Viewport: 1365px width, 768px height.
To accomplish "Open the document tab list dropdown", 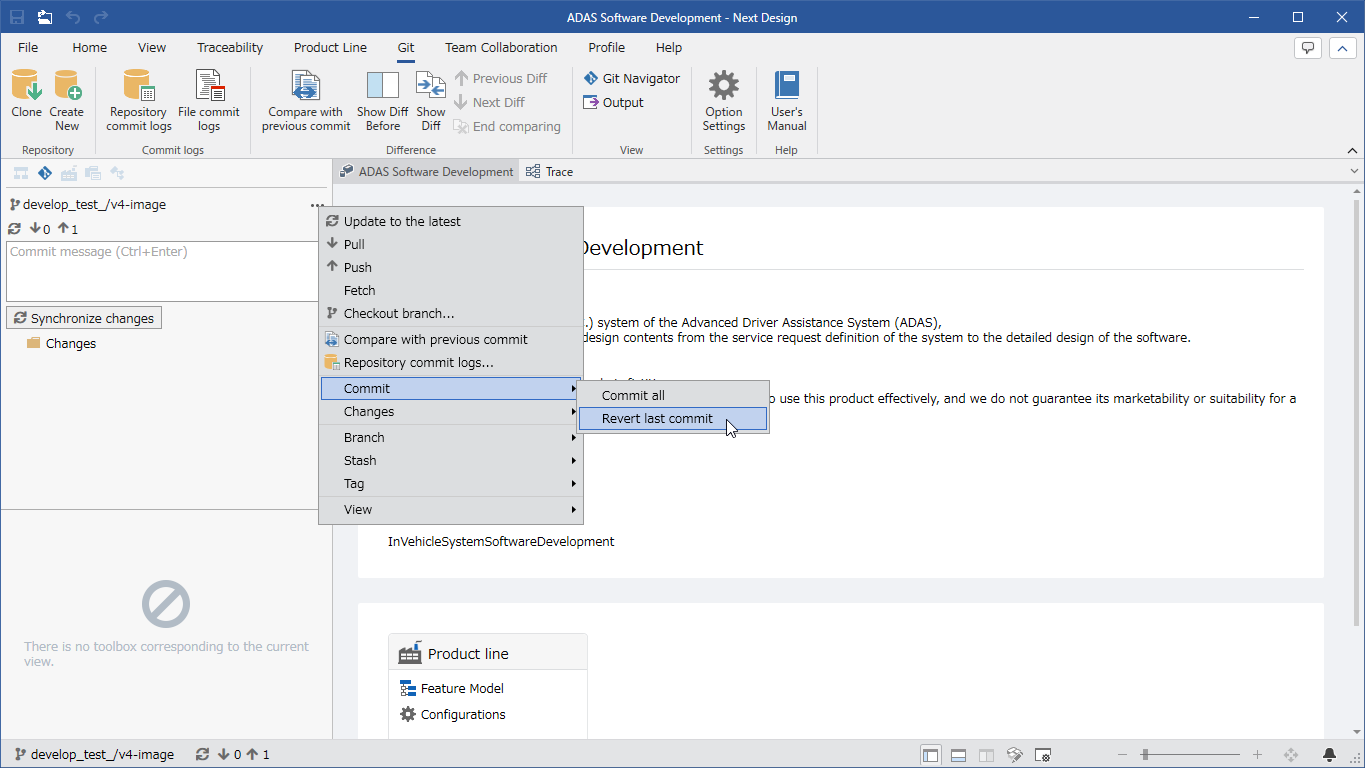I will pos(1354,171).
